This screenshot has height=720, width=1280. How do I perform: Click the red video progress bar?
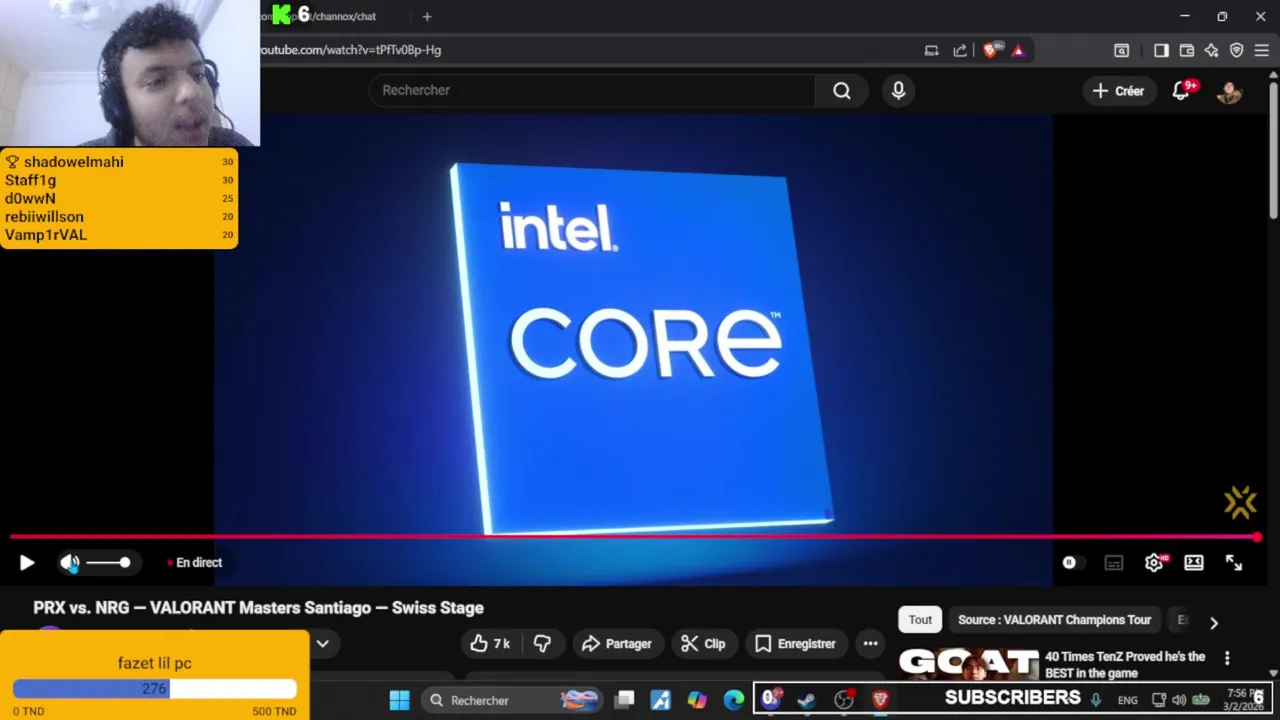coord(636,537)
